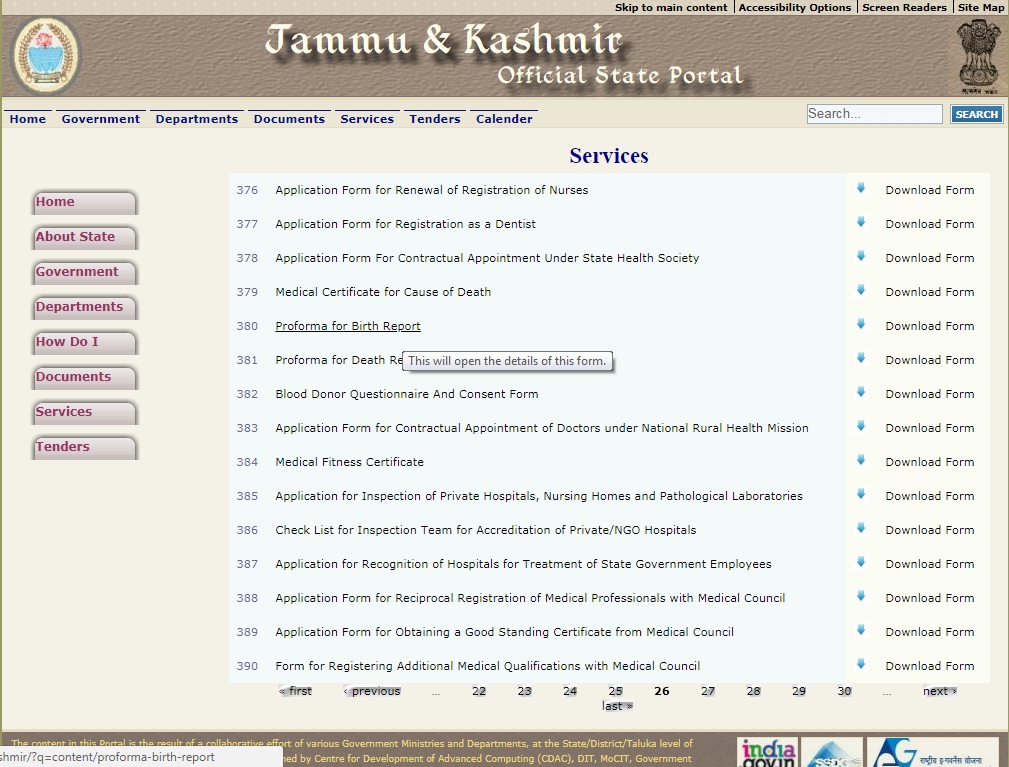Image resolution: width=1009 pixels, height=767 pixels.
Task: Open the Proforma for Birth Report link
Action: tap(347, 326)
